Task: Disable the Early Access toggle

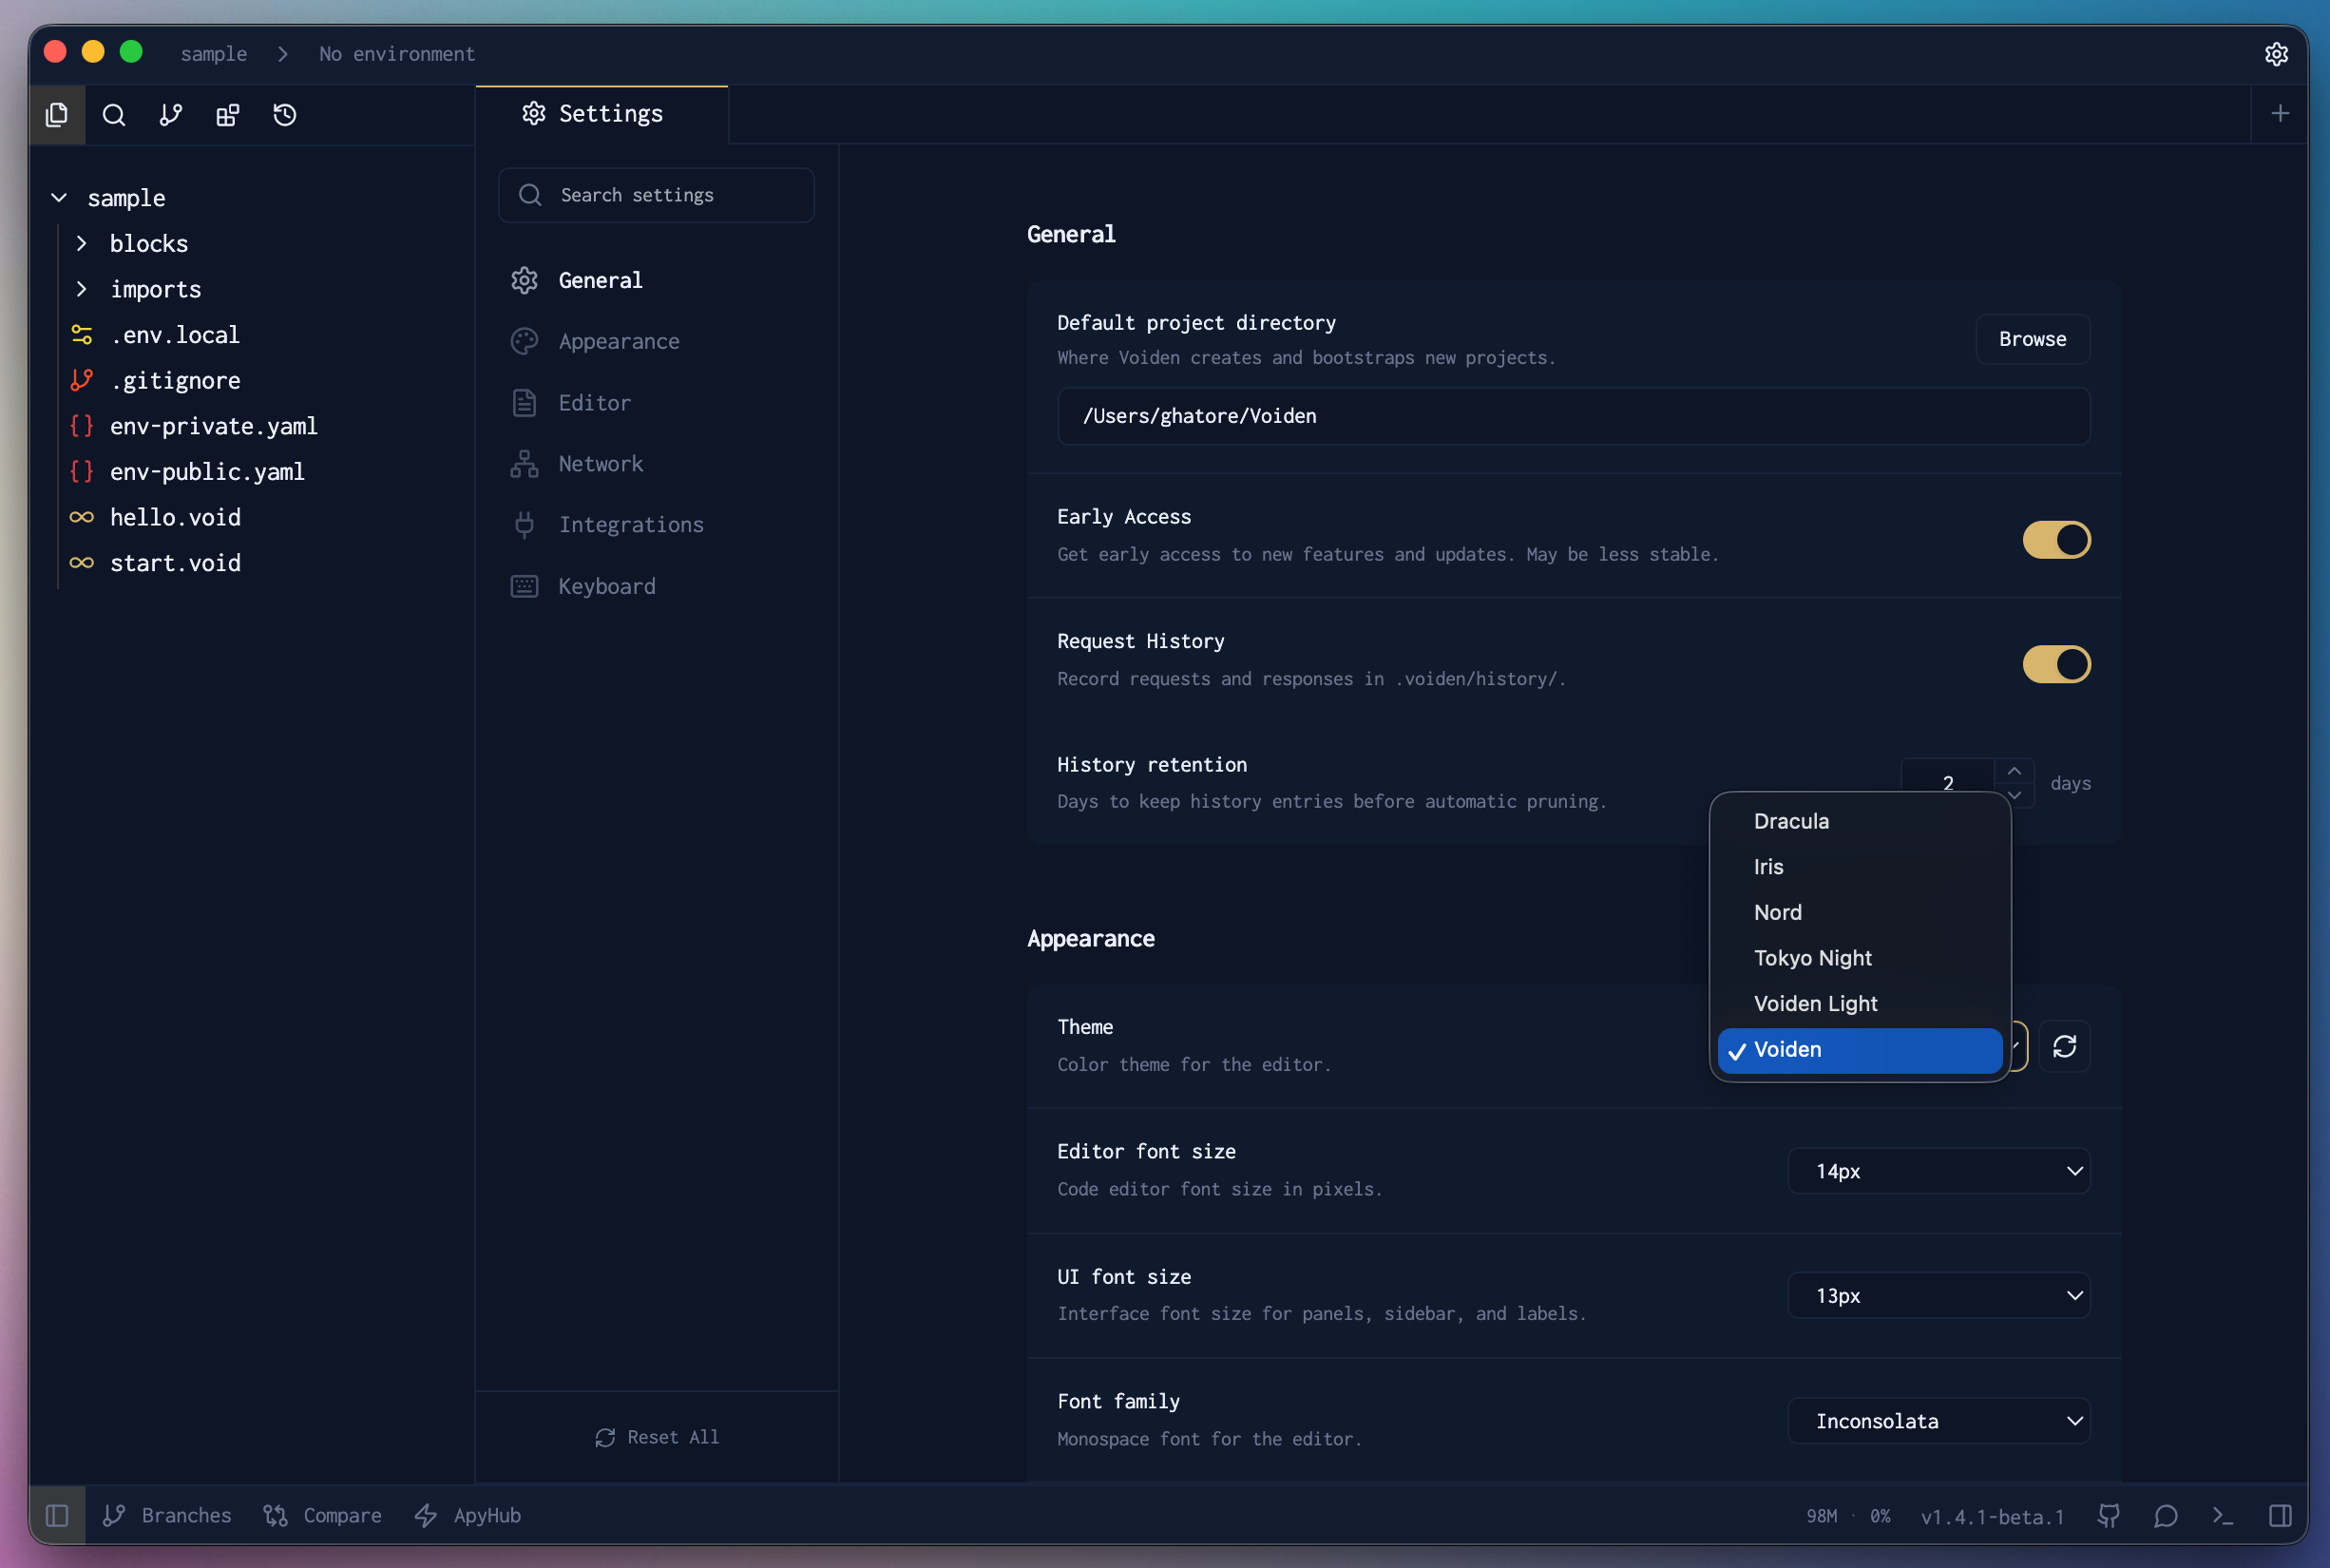Action: 2056,540
